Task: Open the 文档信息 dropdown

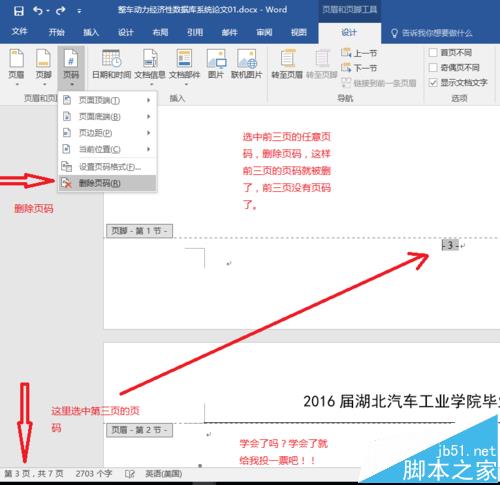Action: [150, 67]
